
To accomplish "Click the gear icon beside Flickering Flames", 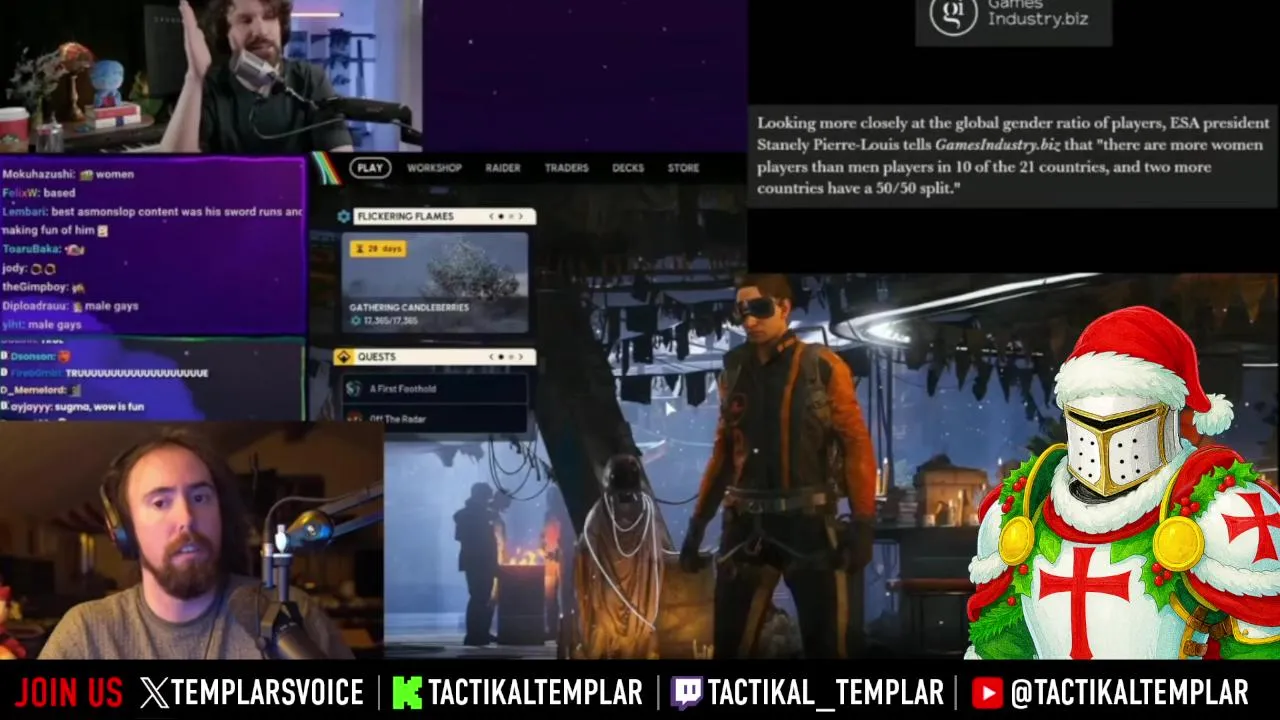I will [x=343, y=216].
